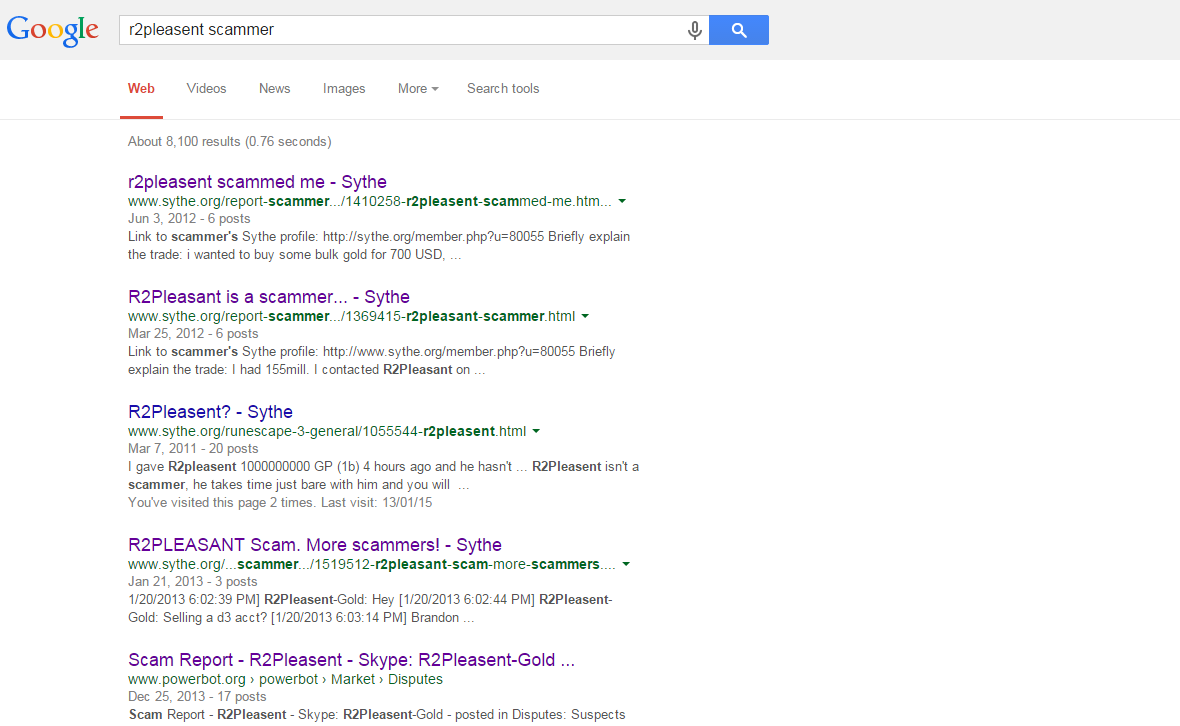1180x726 pixels.
Task: Click 'Jan 21, 2013 - 3 posts' text
Action: point(193,582)
